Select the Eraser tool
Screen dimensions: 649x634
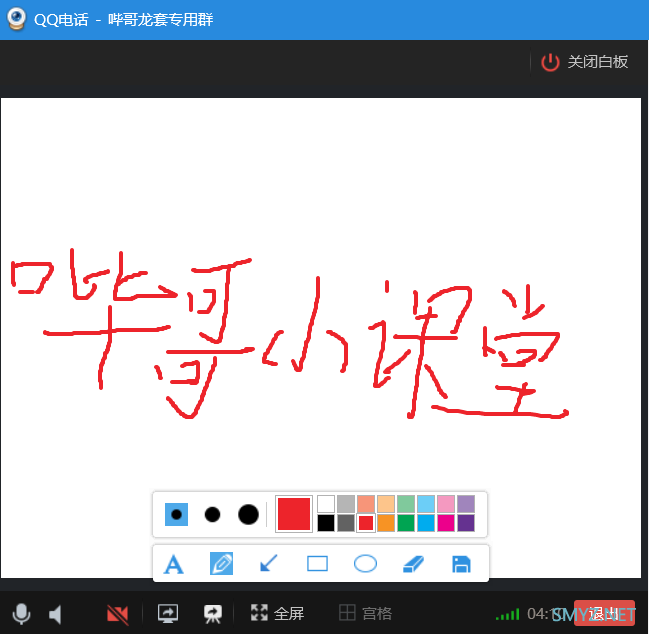point(414,564)
